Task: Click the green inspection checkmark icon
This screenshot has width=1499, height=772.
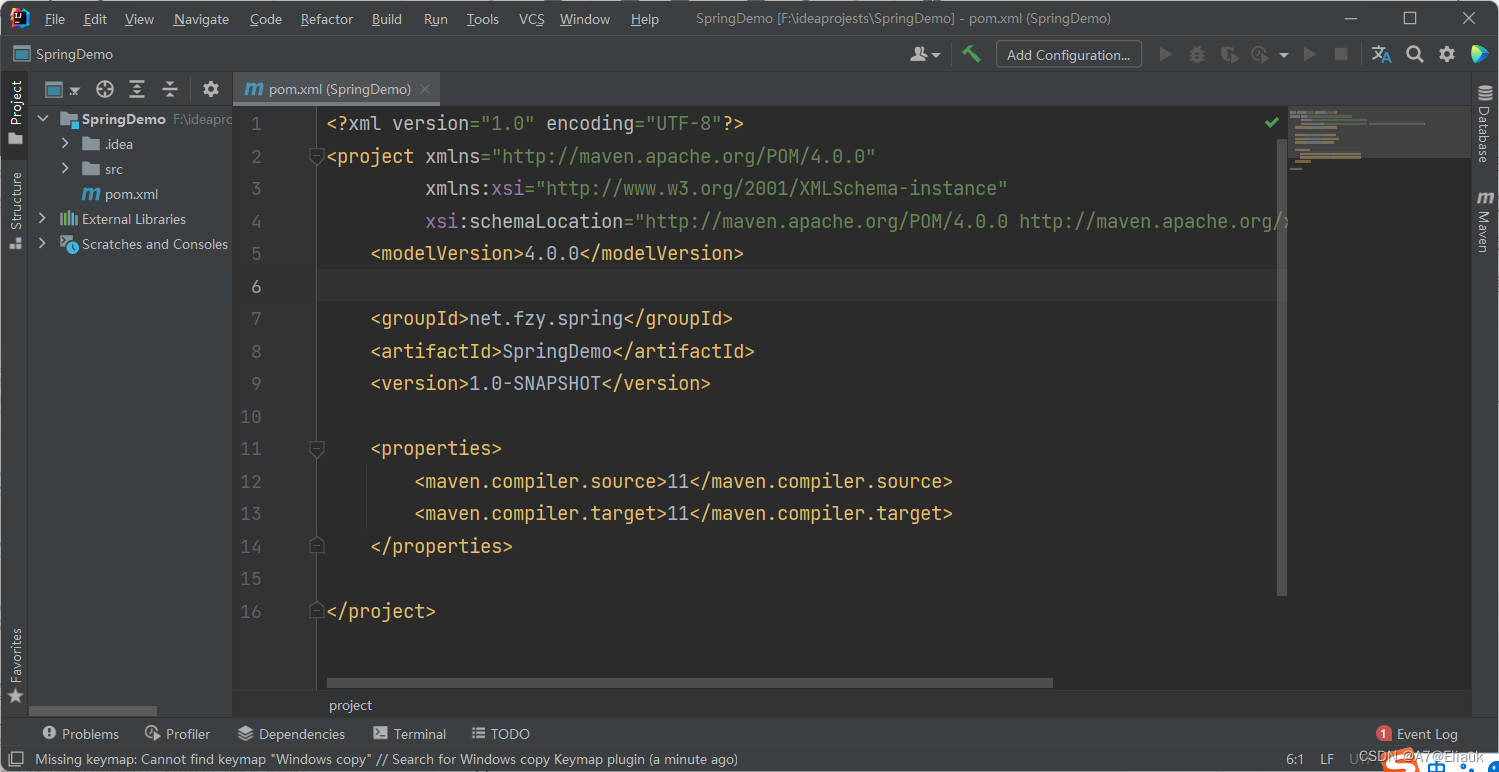Action: pyautogui.click(x=1271, y=122)
